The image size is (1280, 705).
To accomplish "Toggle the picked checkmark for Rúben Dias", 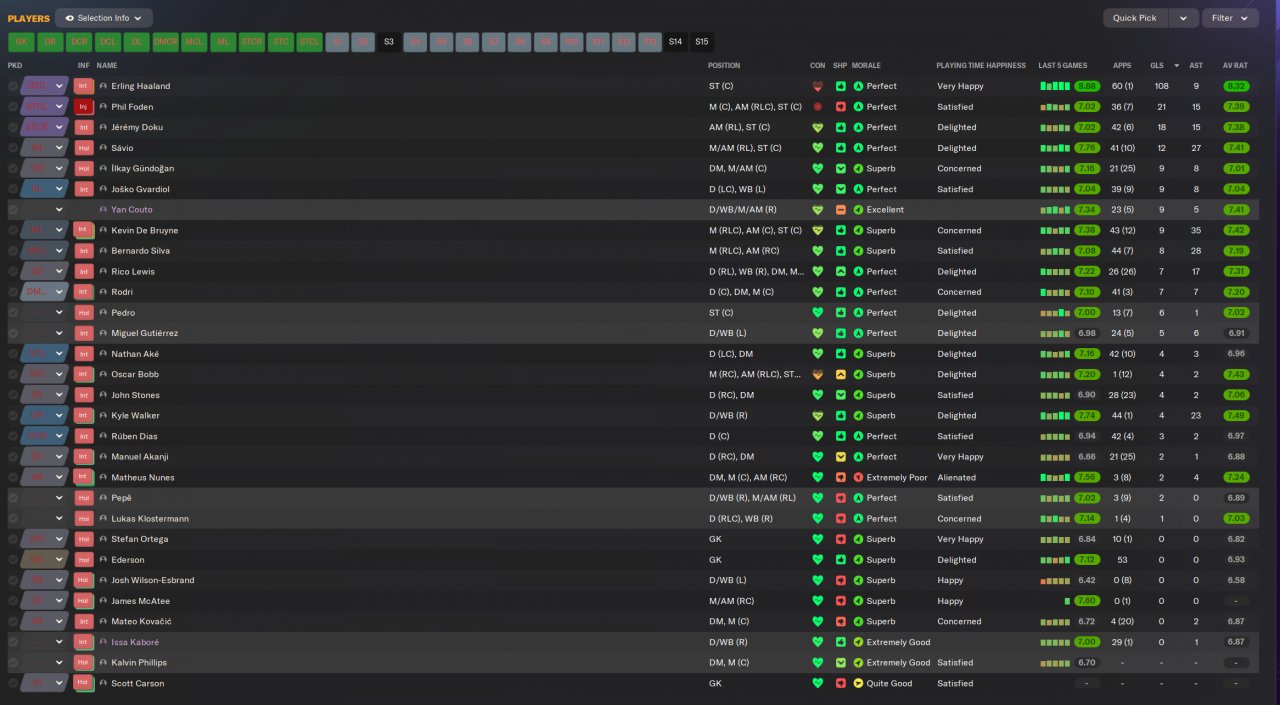I will click(x=13, y=436).
